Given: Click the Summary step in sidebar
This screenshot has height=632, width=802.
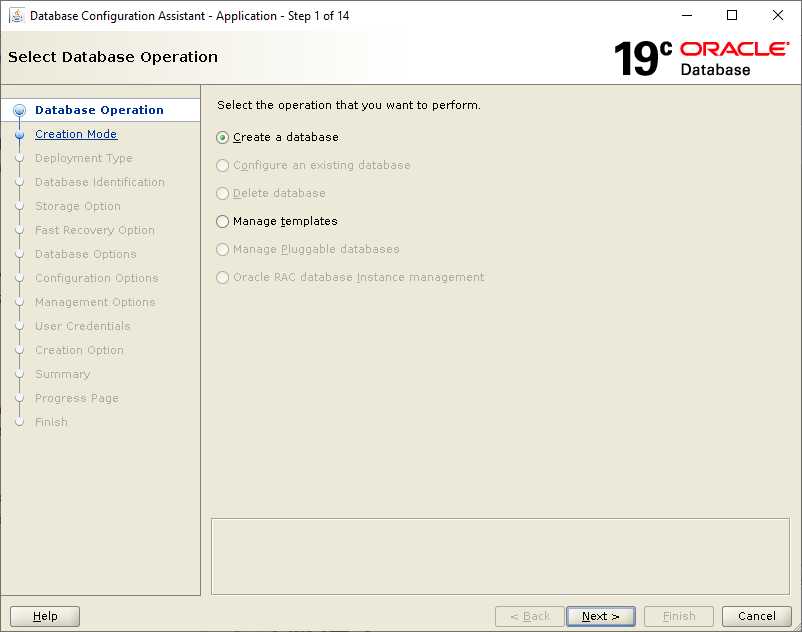Looking at the screenshot, I should (x=62, y=374).
